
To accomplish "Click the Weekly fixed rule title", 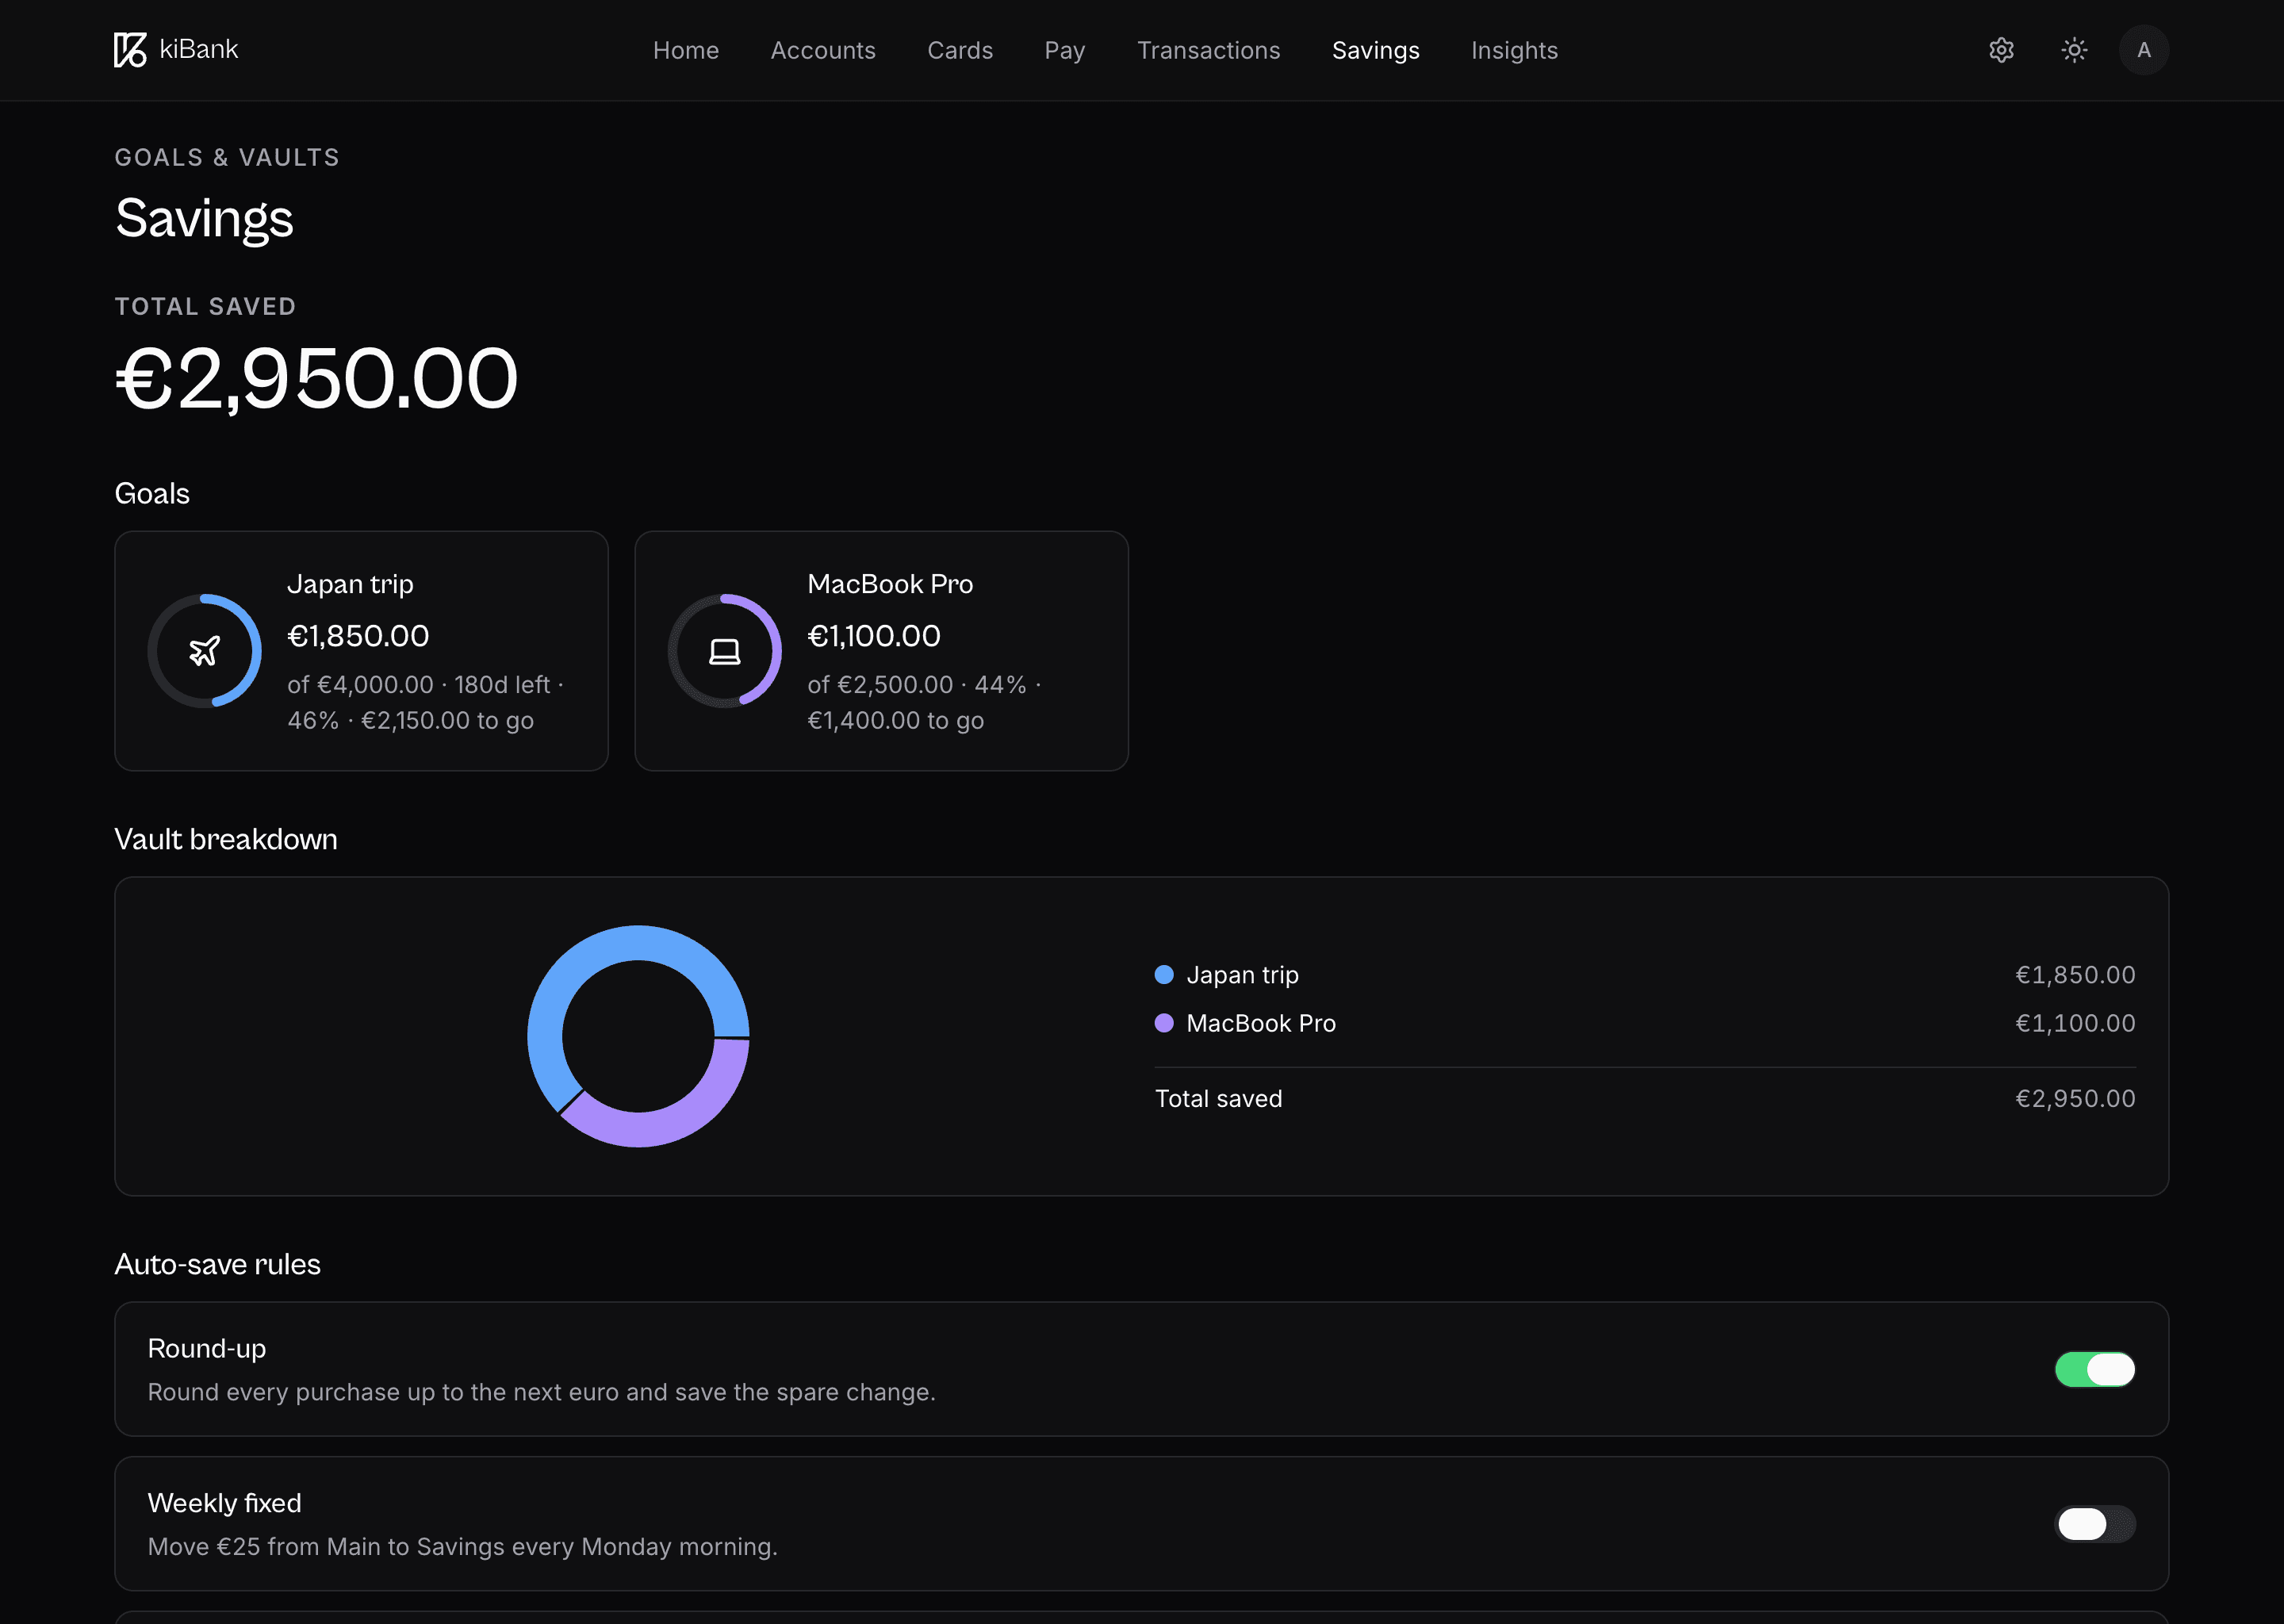I will click(224, 1503).
